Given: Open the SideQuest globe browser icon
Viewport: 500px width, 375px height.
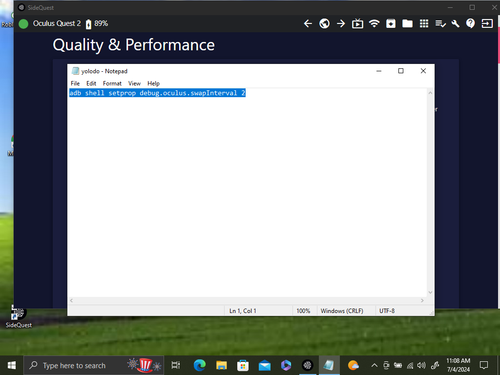Looking at the screenshot, I should 324,24.
